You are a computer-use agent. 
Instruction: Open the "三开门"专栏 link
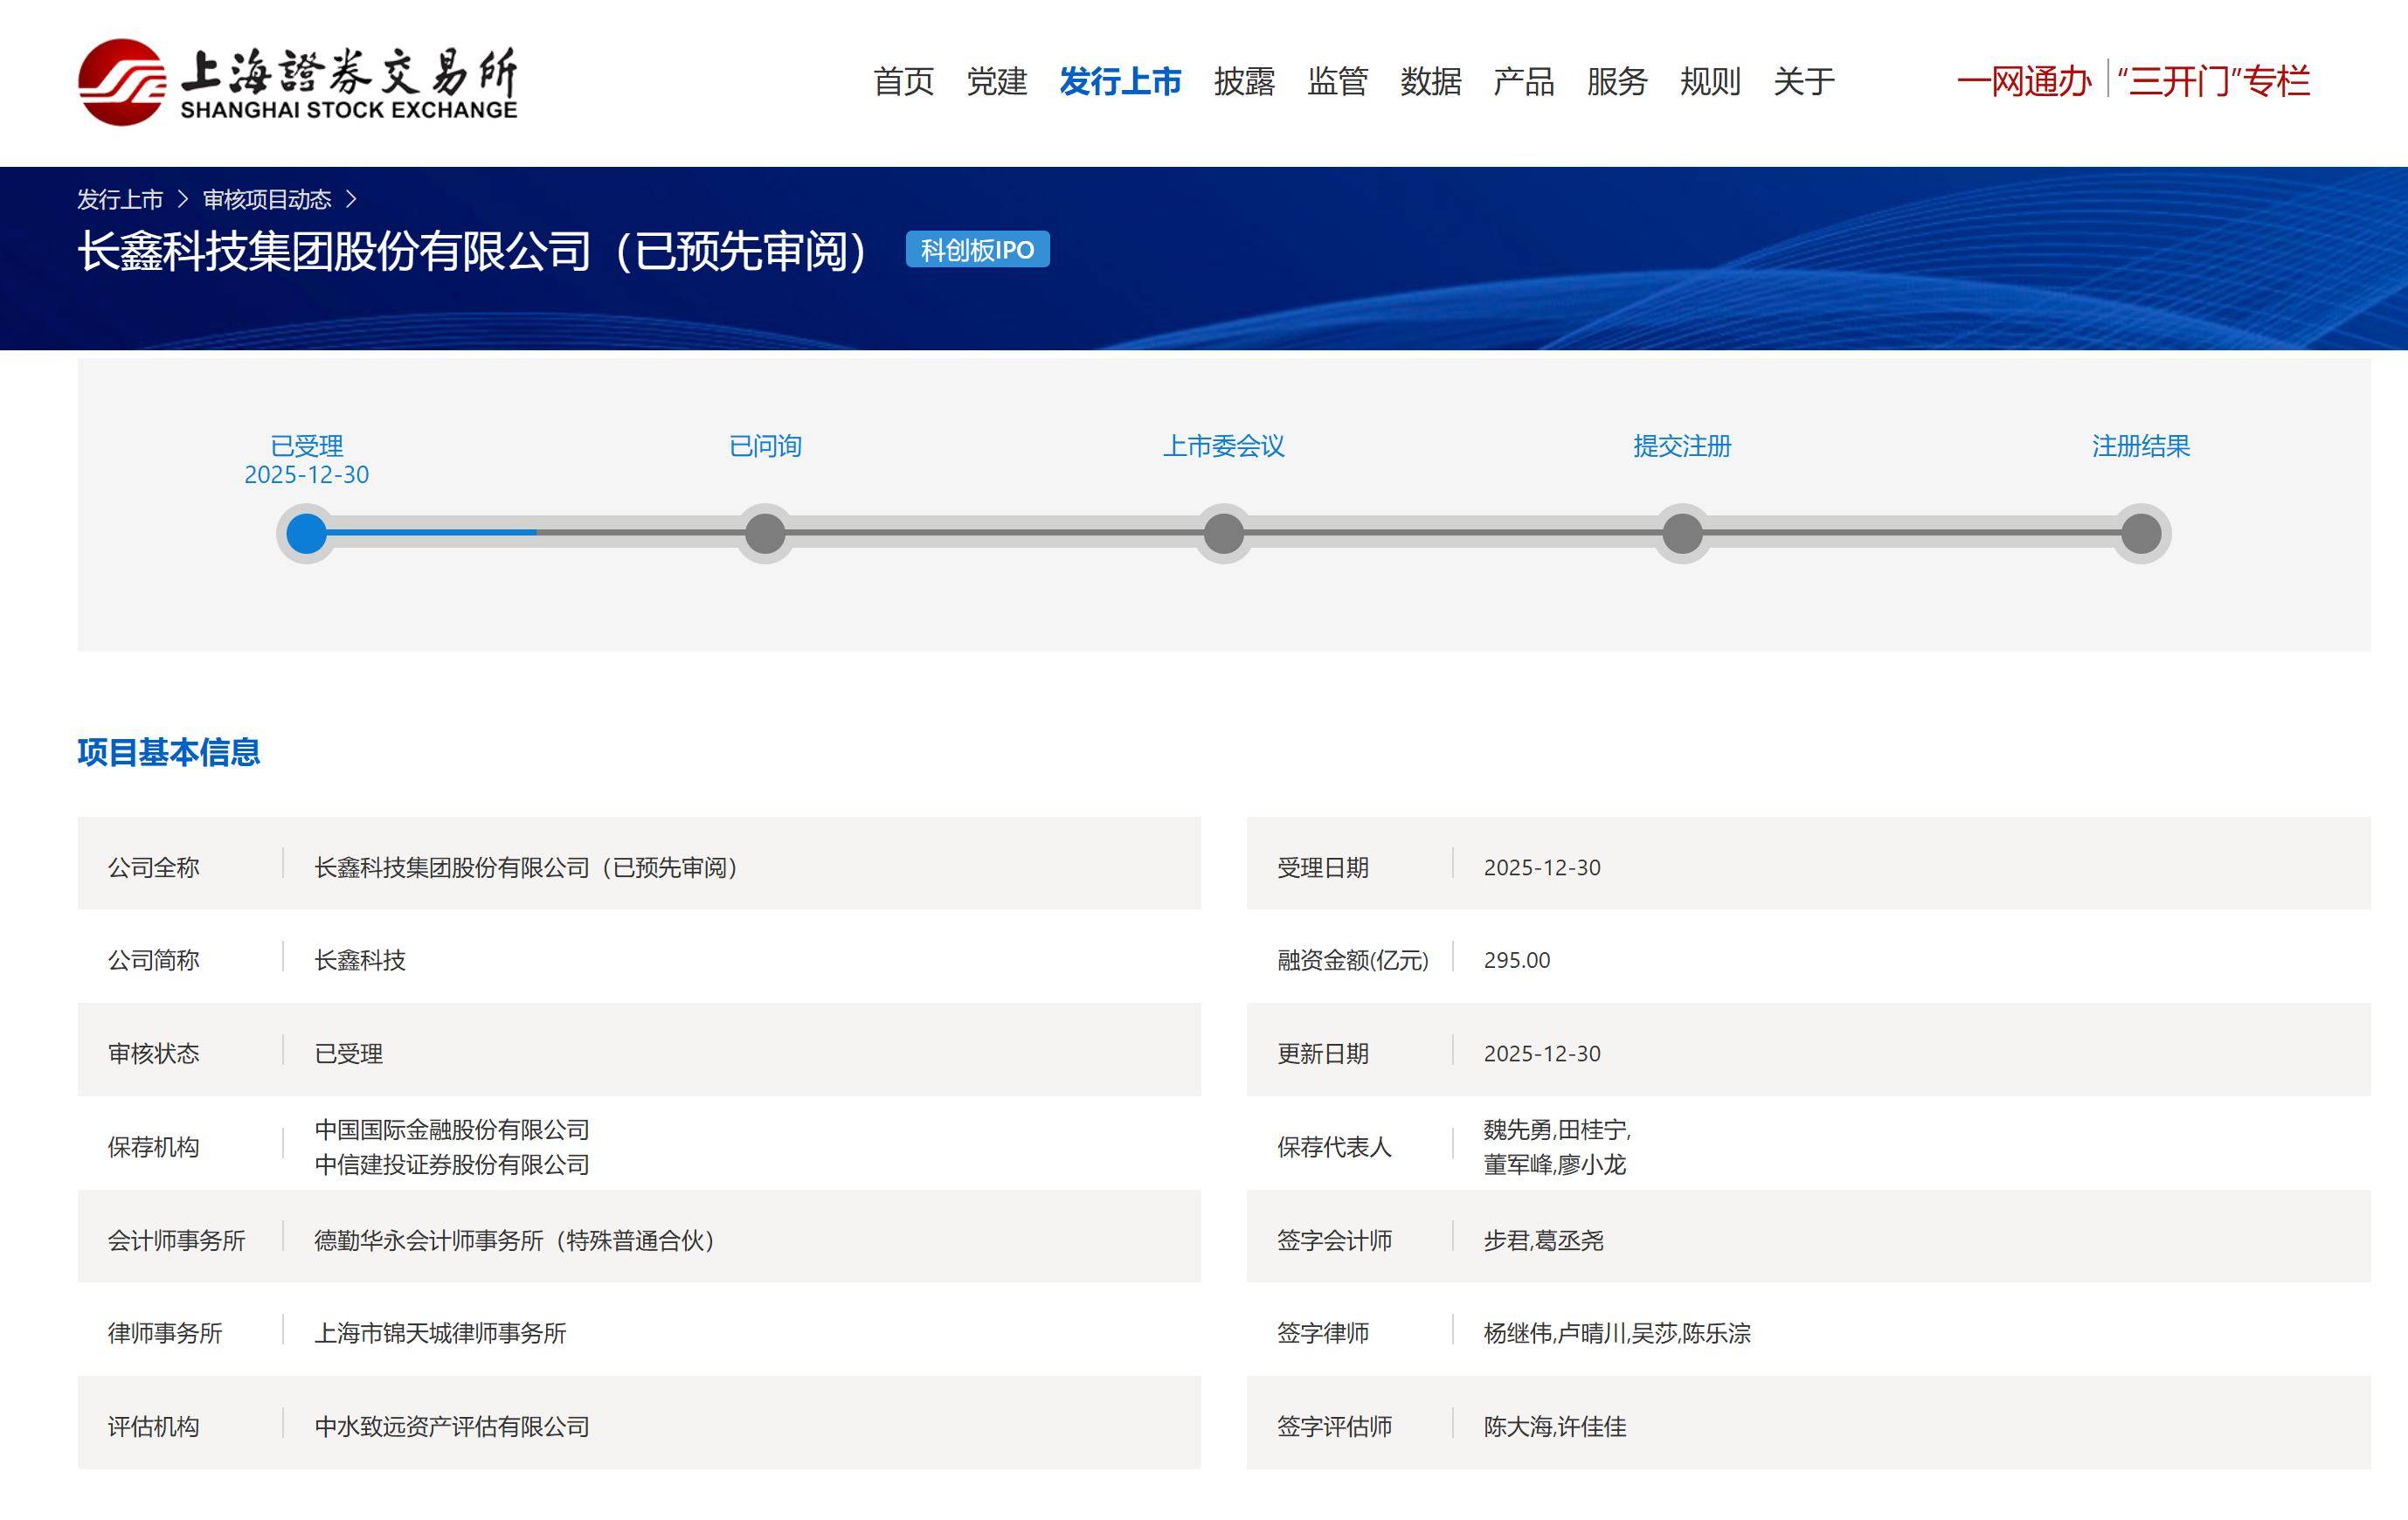tap(2213, 81)
